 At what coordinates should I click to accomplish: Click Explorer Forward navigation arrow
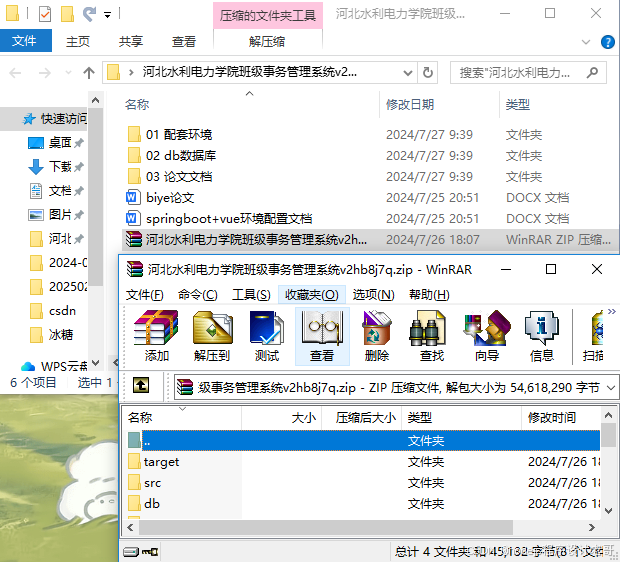(44, 73)
